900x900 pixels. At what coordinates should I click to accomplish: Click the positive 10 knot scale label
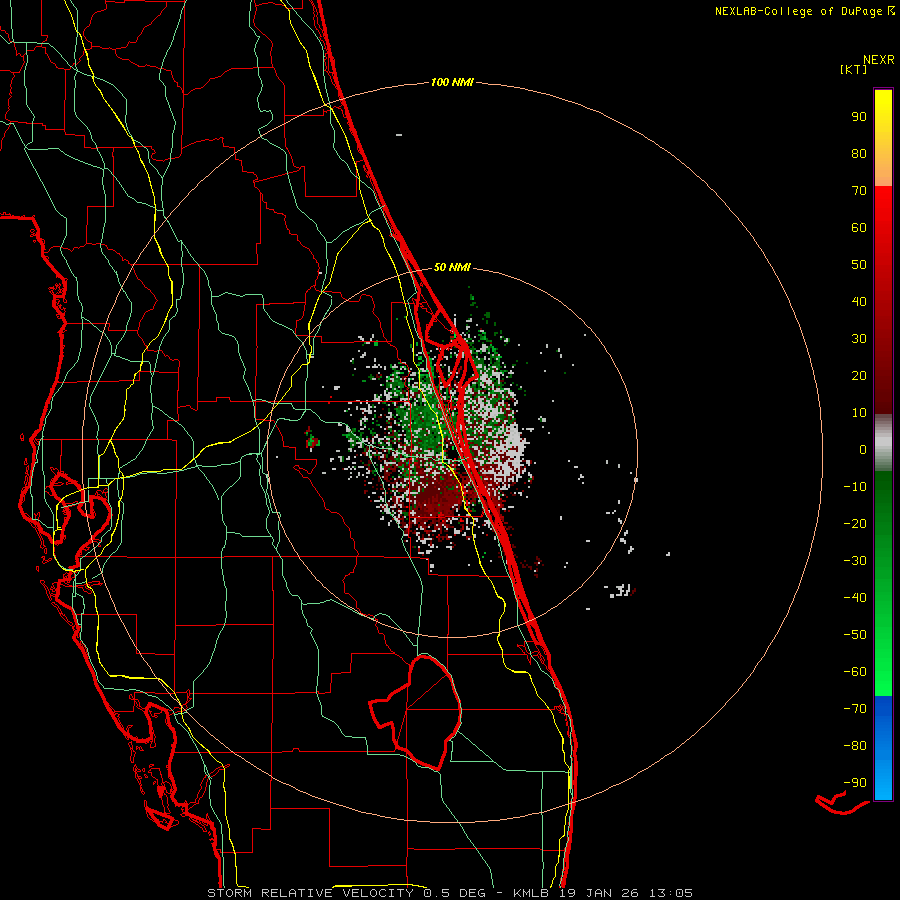pos(859,413)
